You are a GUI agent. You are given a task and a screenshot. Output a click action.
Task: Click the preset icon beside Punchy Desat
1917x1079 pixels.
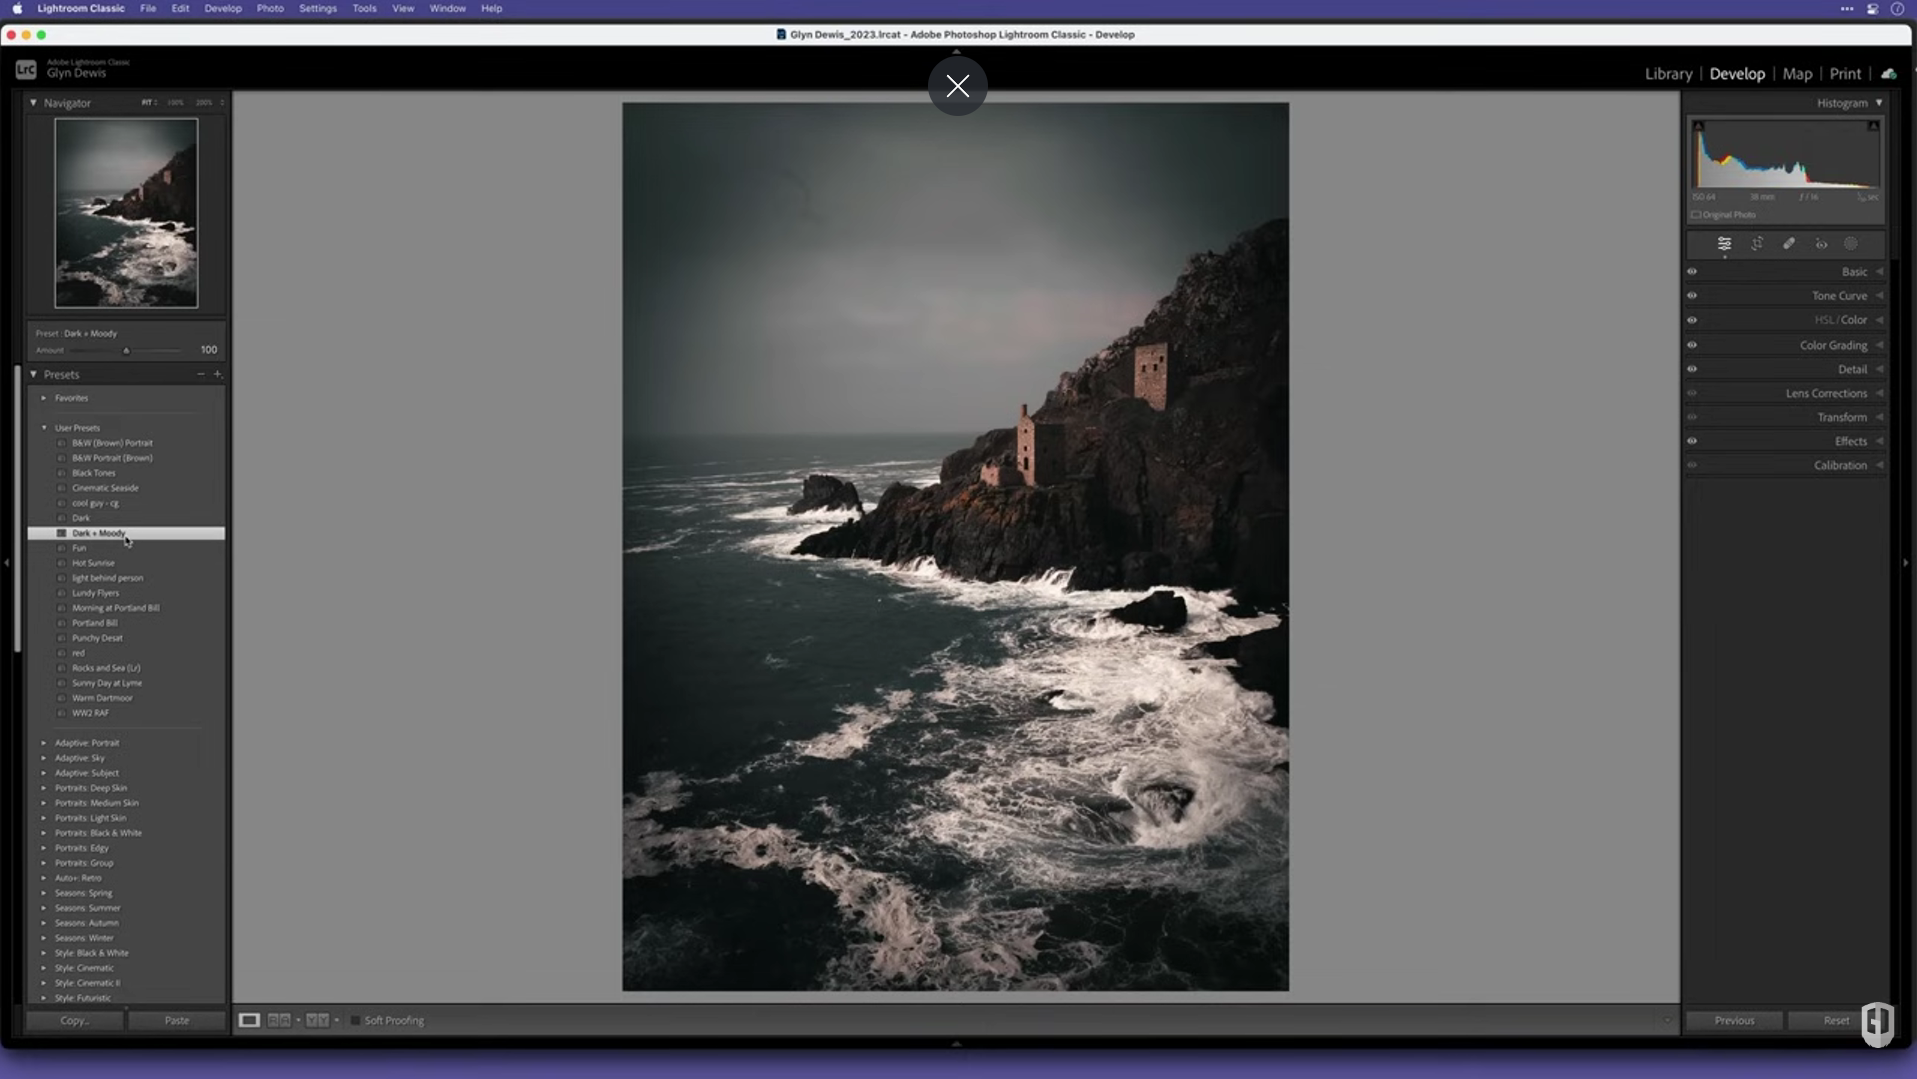tap(62, 638)
